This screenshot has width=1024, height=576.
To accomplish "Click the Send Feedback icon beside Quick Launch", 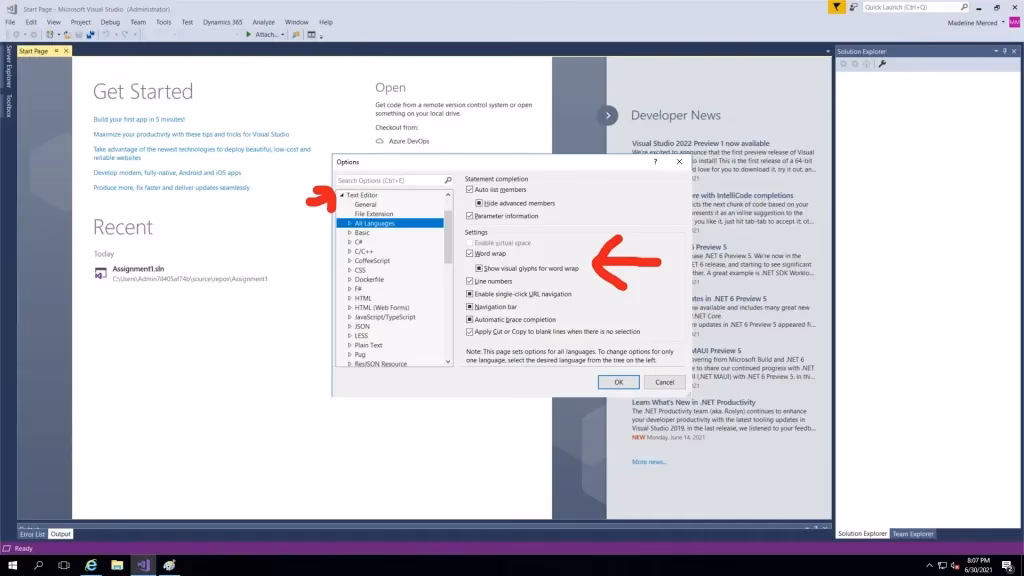I will tap(854, 7).
